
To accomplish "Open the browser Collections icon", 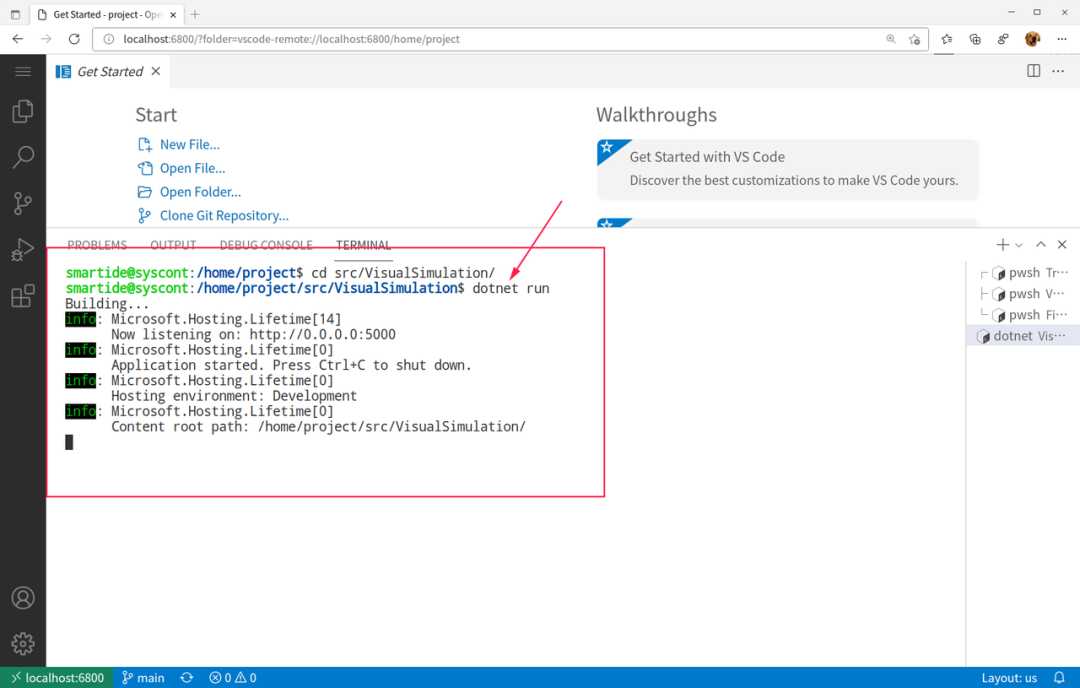I will pyautogui.click(x=975, y=39).
